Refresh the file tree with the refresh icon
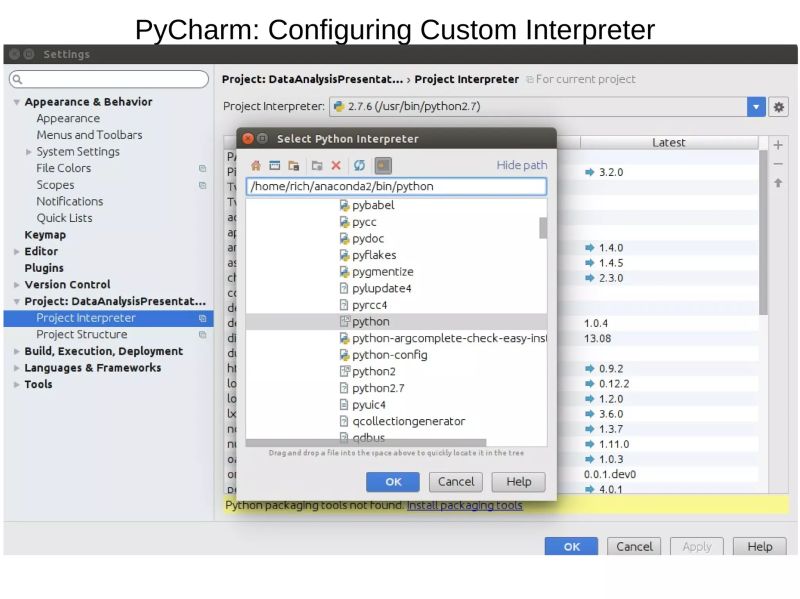Screen dimensions: 800x599 [x=359, y=166]
